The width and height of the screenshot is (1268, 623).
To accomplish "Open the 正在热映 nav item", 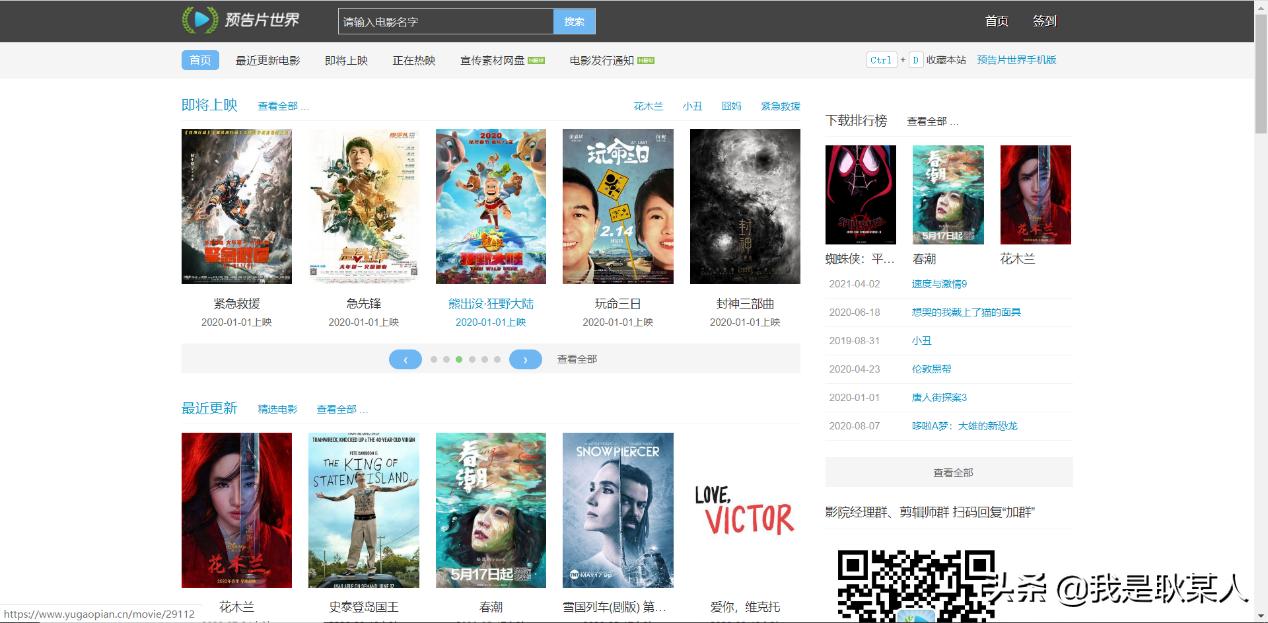I will (414, 60).
